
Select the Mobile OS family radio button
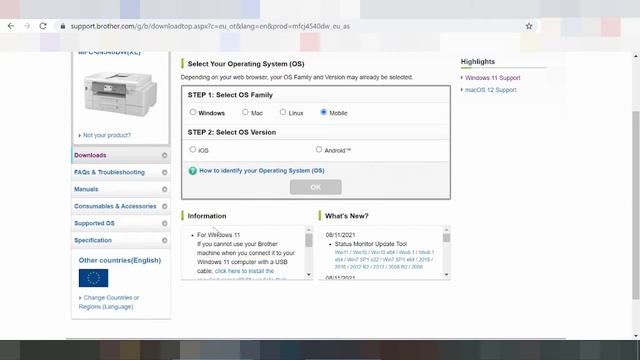click(x=323, y=112)
